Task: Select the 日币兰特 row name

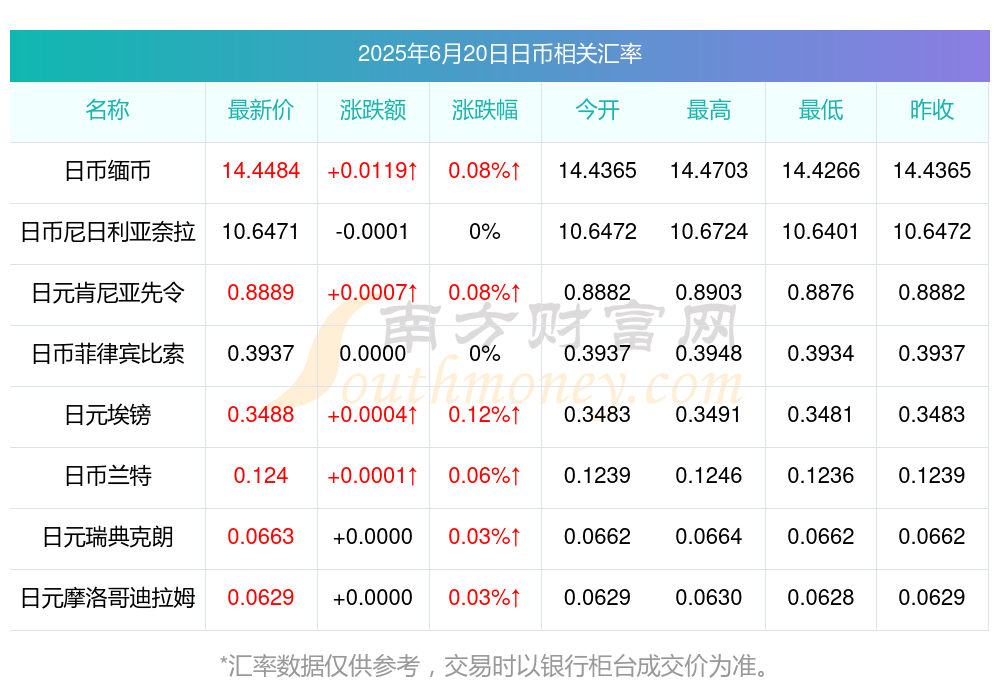Action: coord(107,476)
